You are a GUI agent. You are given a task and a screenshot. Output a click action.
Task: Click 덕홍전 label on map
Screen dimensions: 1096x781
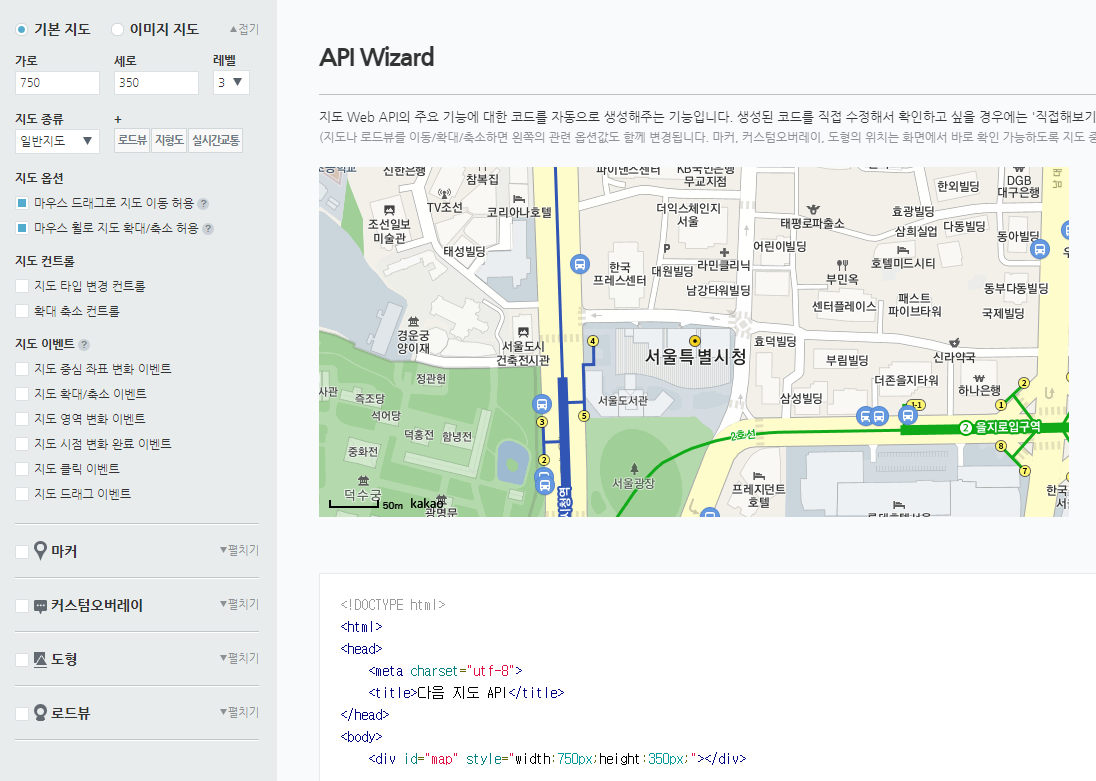(419, 435)
